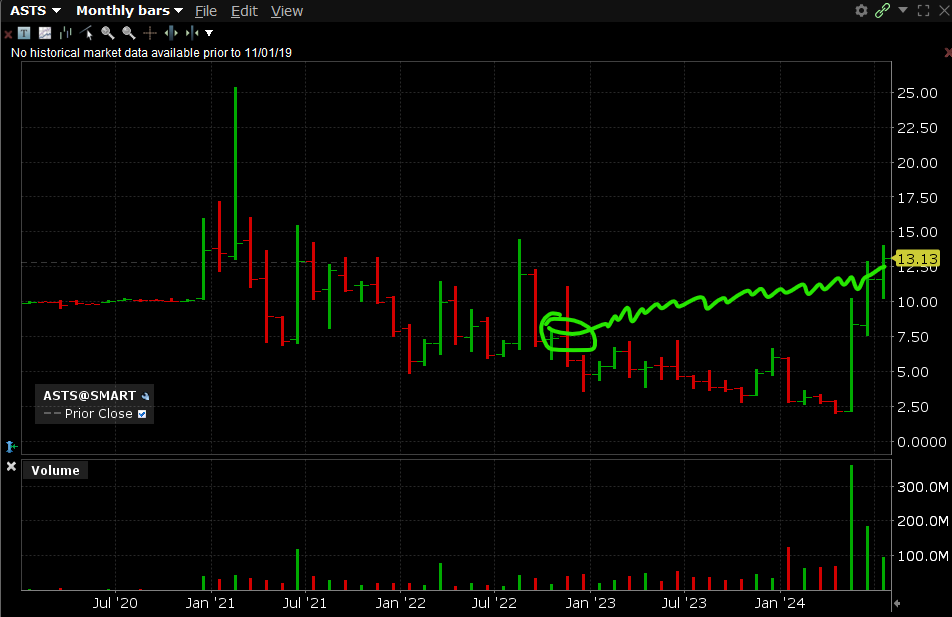Close the Volume subchart with X
Screen dimensions: 952x617
point(11,466)
